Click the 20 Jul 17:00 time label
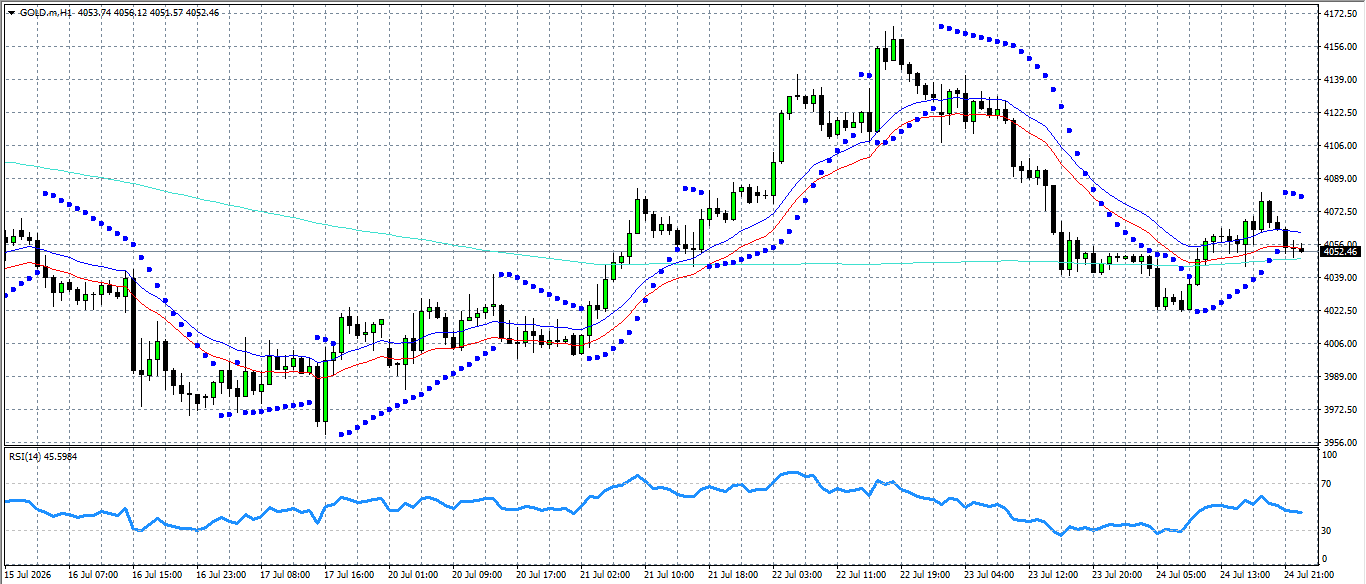Viewport: 1366px width, 584px height. pos(543,576)
